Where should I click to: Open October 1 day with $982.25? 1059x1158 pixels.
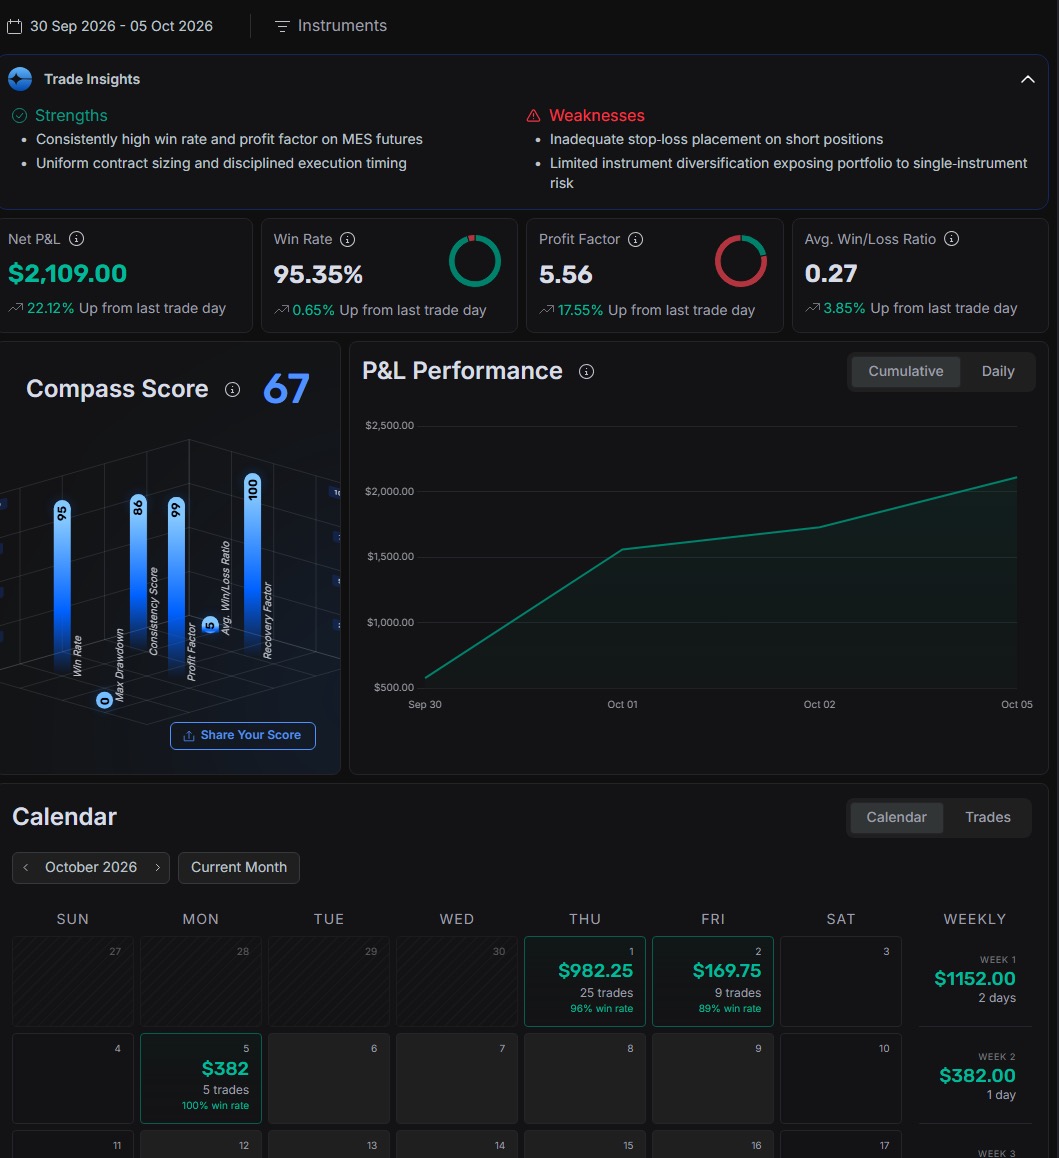point(585,981)
